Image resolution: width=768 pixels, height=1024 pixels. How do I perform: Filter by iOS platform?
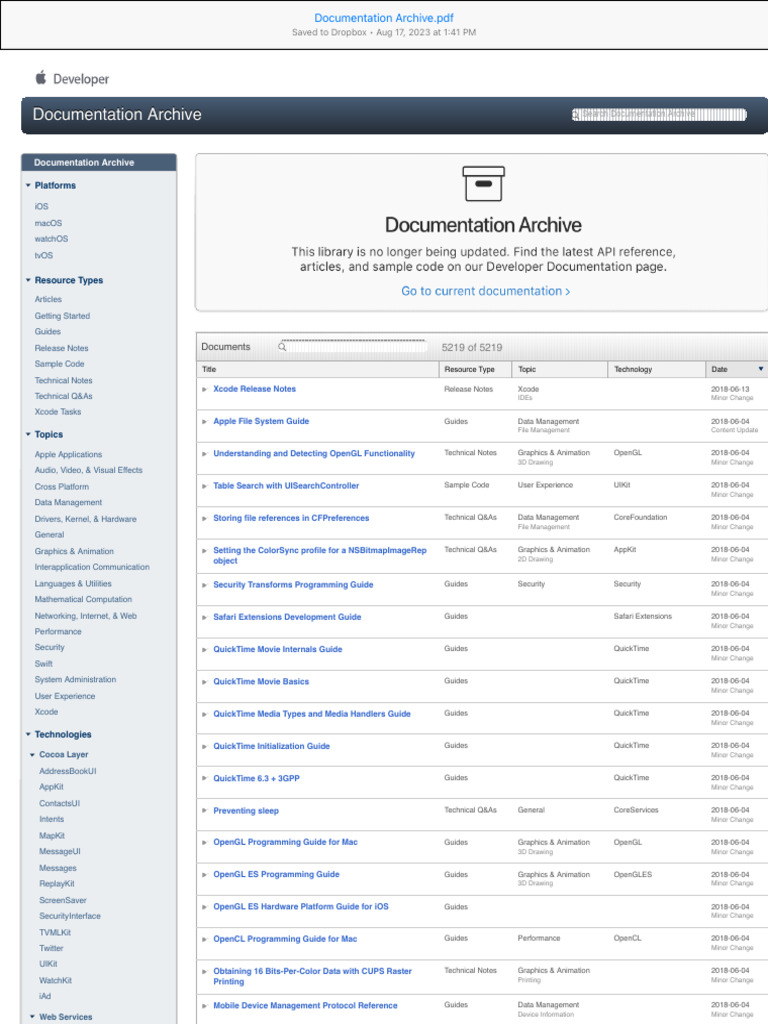click(41, 206)
